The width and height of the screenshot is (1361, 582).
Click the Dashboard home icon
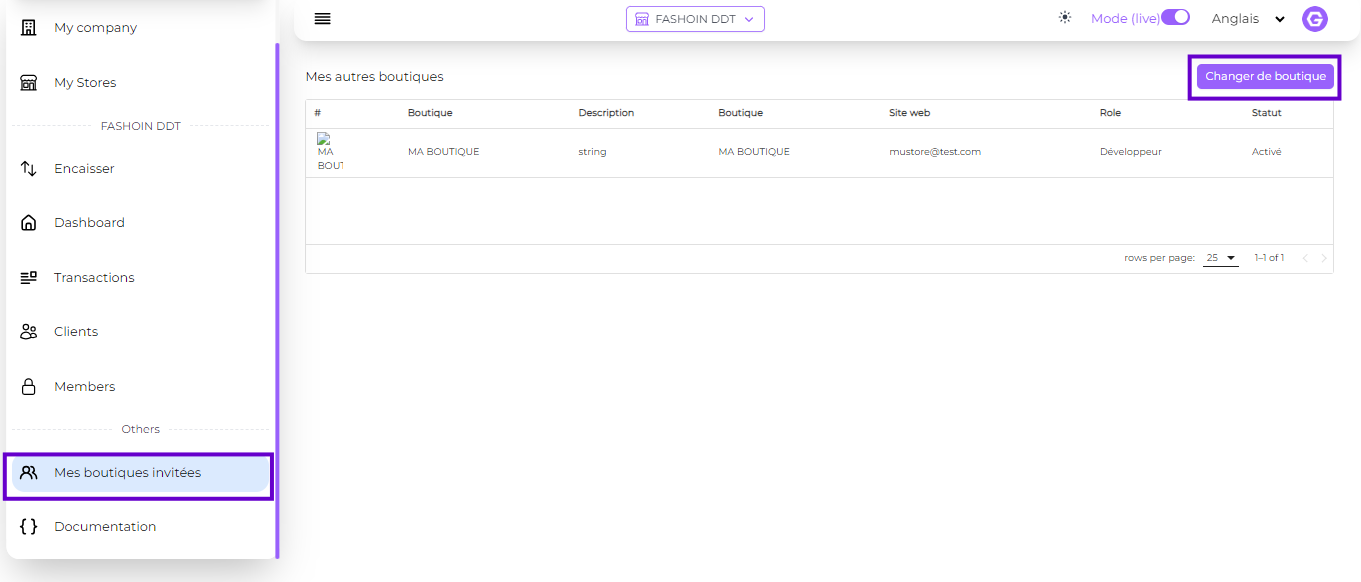29,223
